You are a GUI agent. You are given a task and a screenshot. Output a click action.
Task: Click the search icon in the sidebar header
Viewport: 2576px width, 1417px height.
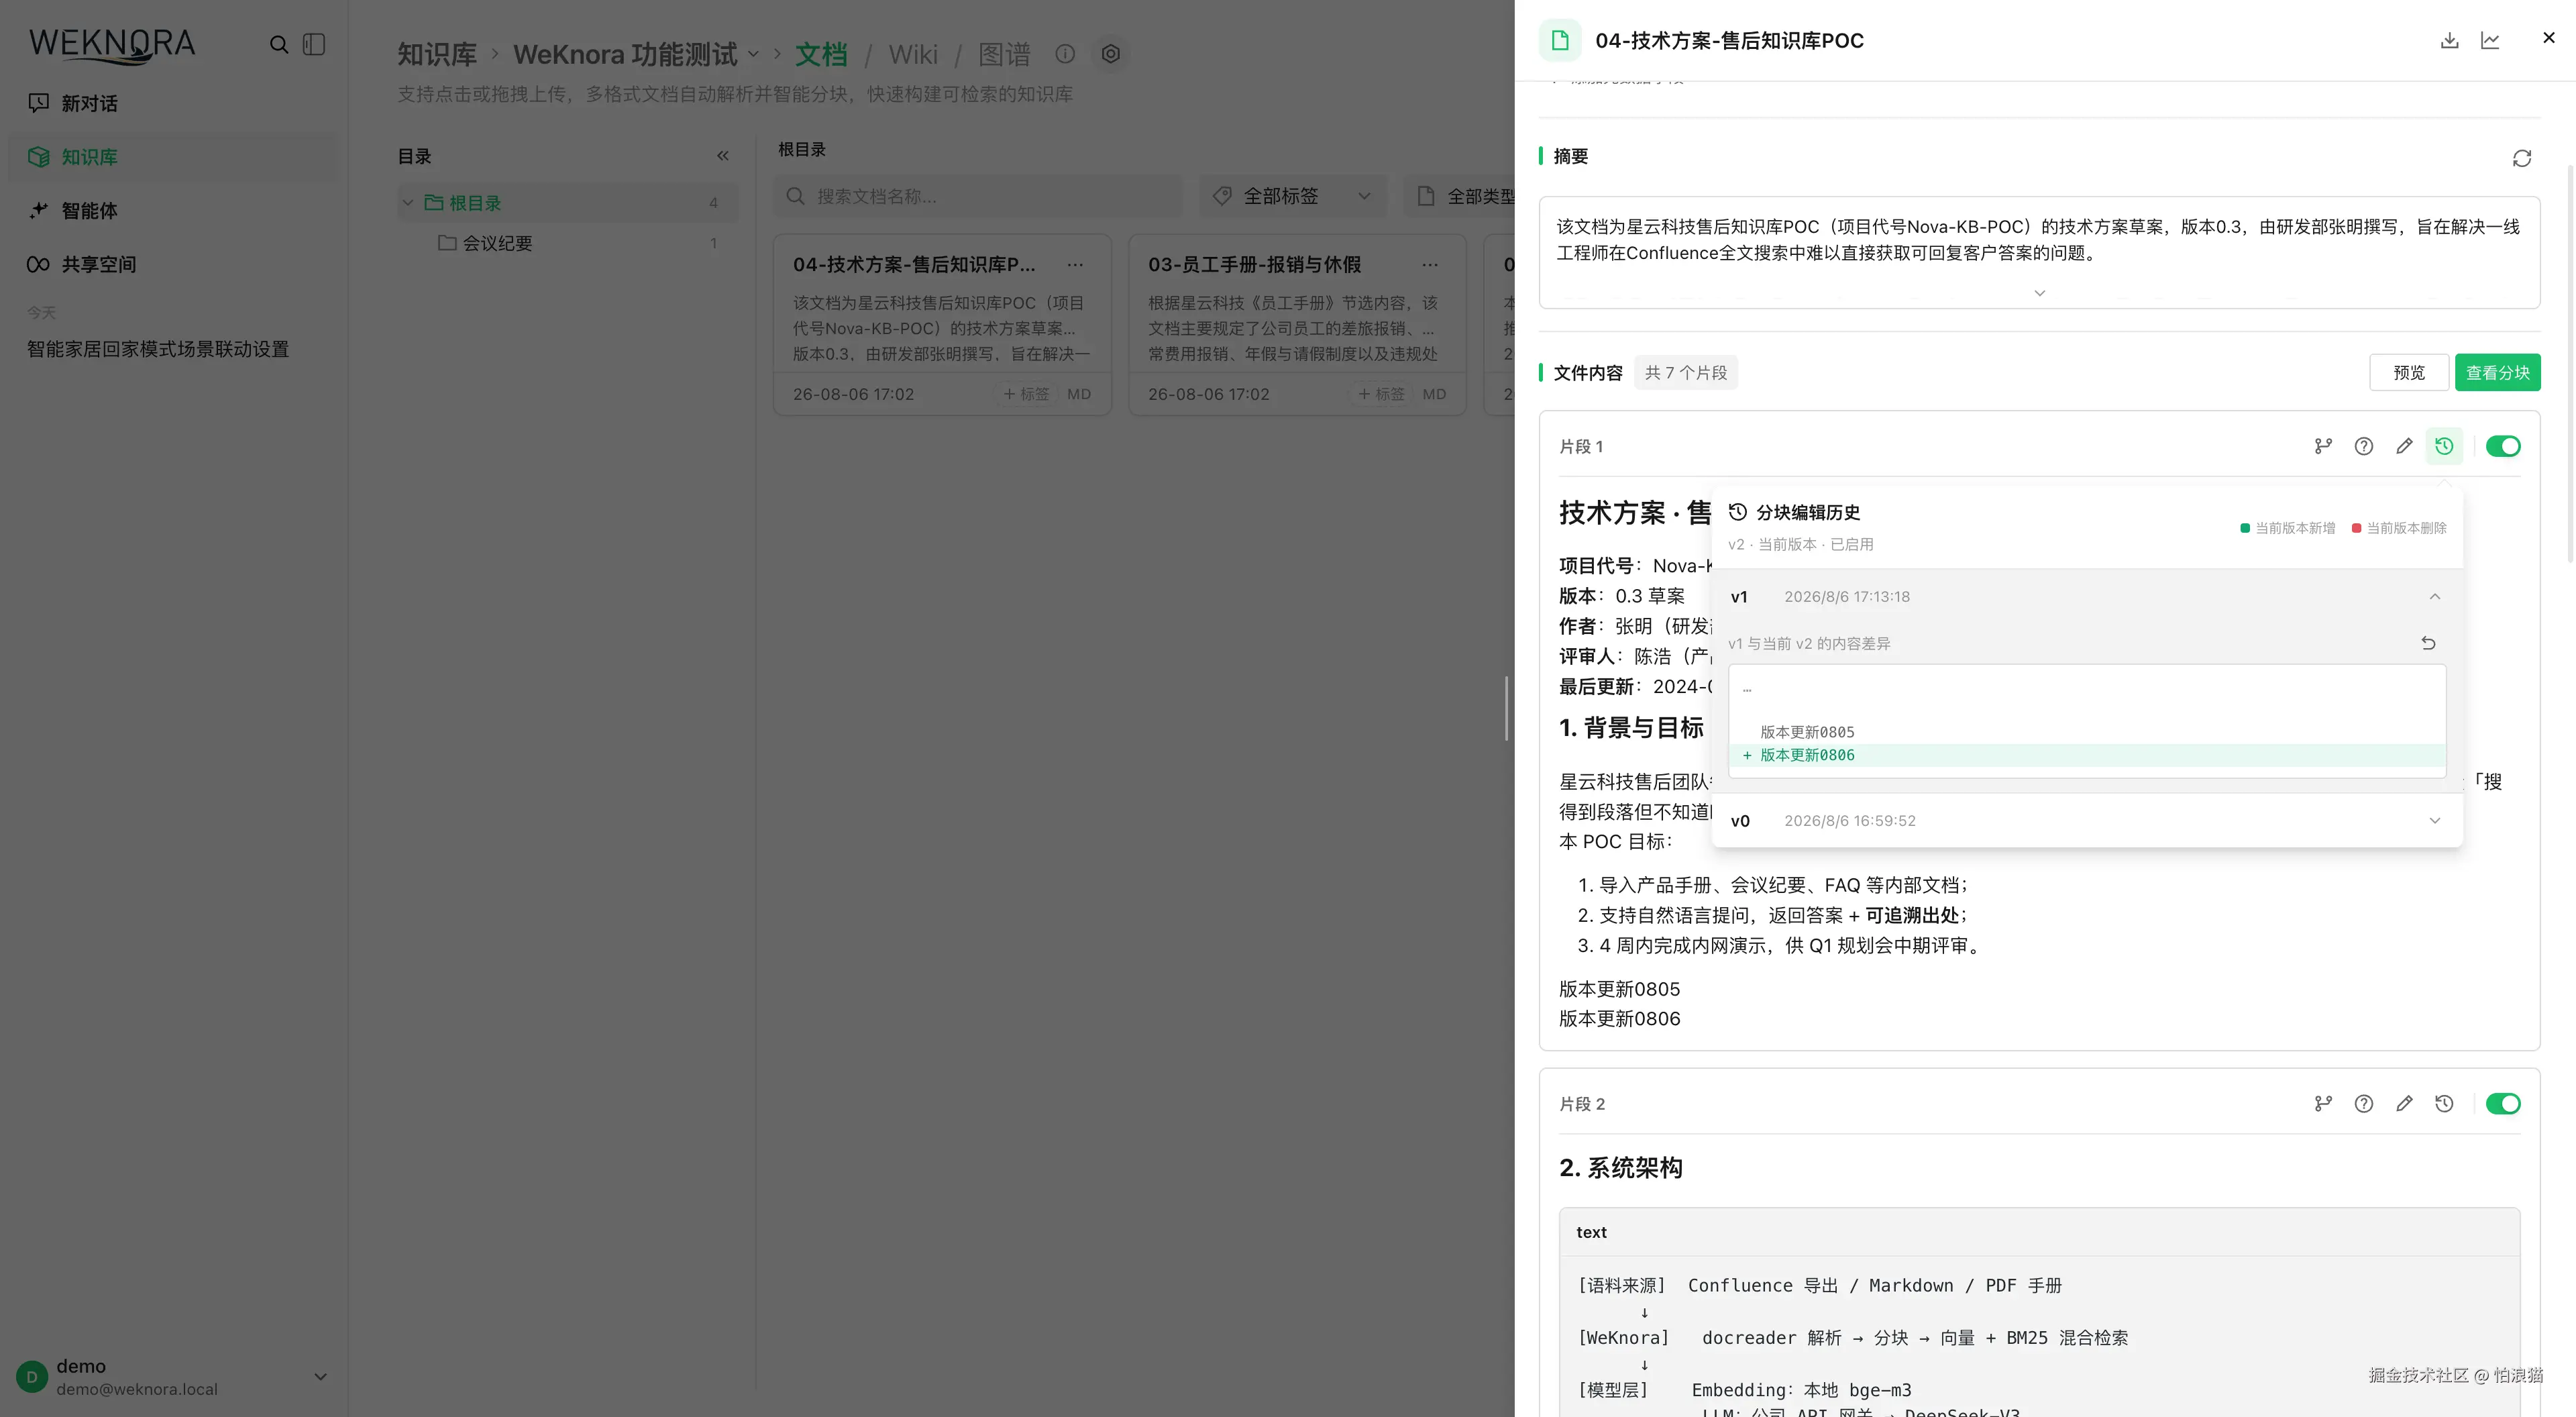point(279,45)
